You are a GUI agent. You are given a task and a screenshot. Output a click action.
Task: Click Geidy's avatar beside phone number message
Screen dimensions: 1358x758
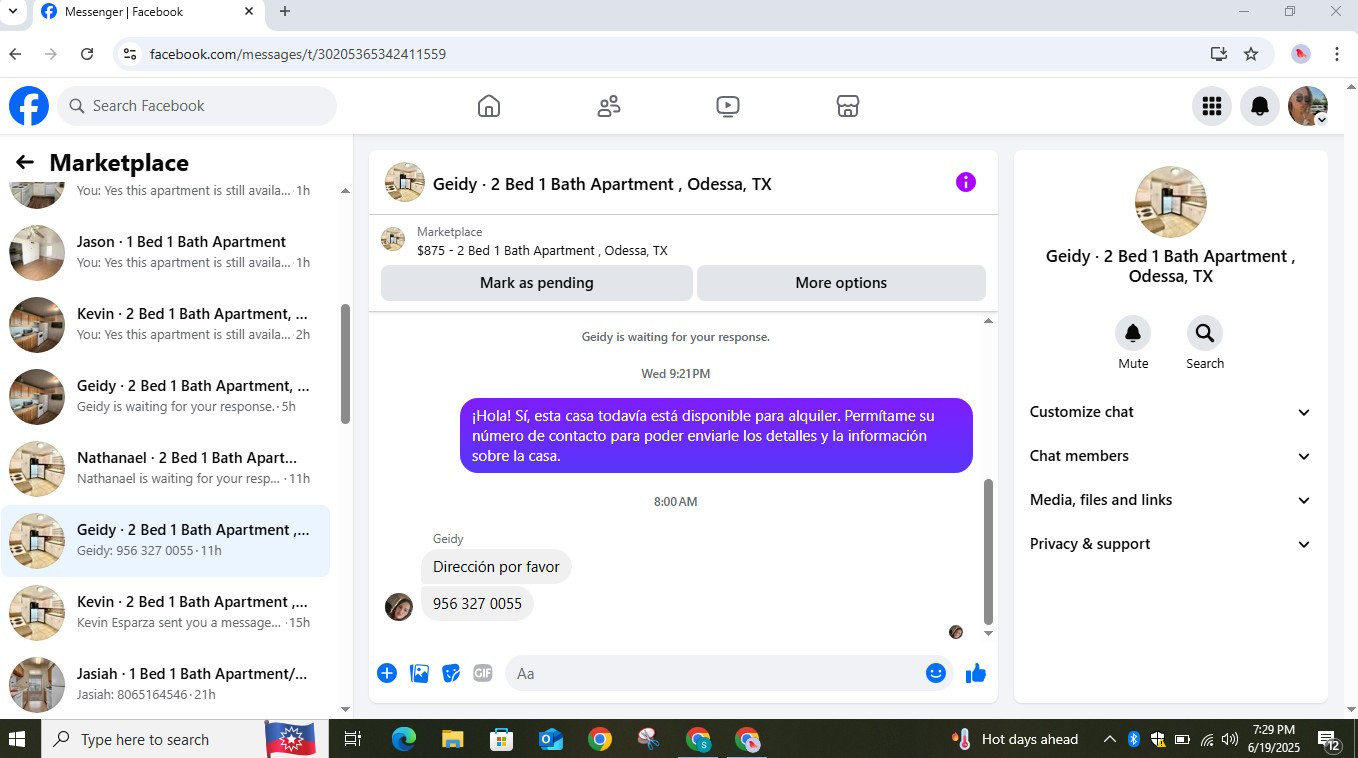tap(399, 606)
